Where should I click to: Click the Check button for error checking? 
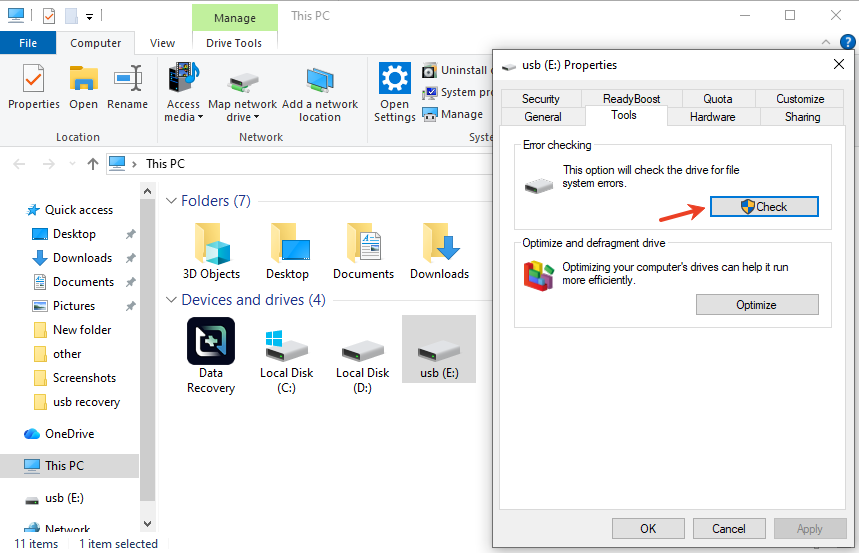tap(764, 207)
